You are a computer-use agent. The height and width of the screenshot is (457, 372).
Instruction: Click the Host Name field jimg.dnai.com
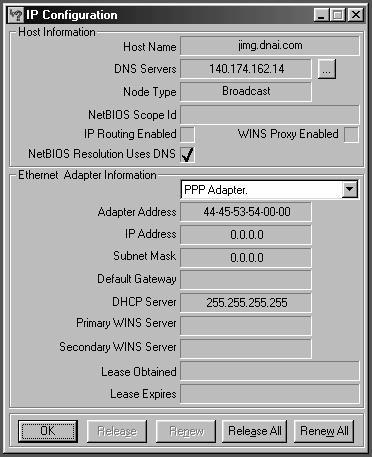[270, 46]
